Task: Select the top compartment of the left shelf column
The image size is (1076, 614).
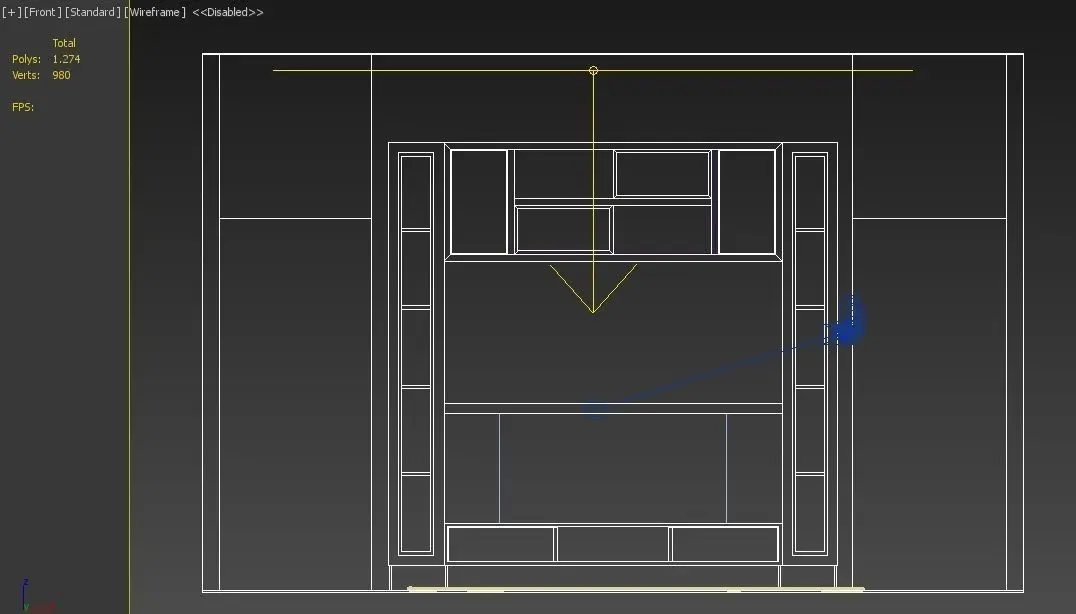Action: click(416, 193)
